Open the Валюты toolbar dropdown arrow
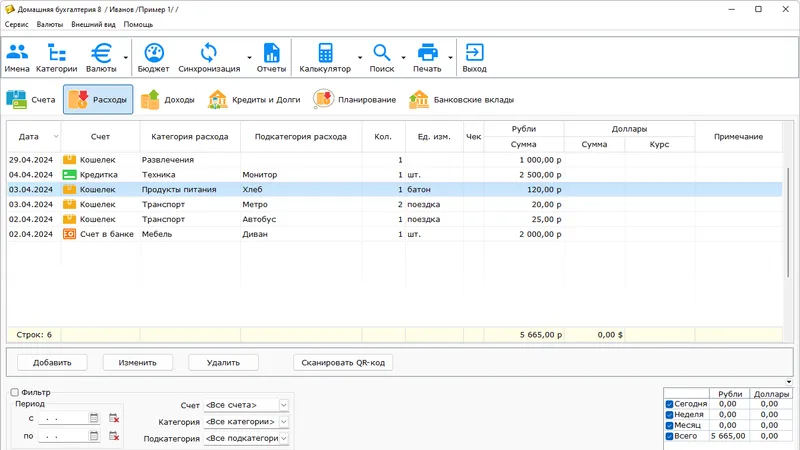The width and height of the screenshot is (800, 450). pos(126,58)
